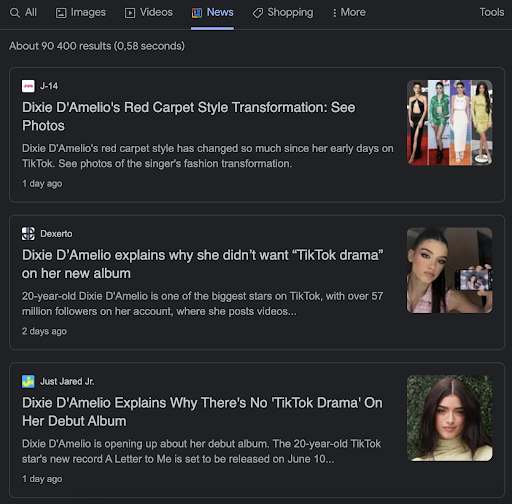Screen dimensions: 512x504
Task: Switch to the All search tab
Action: pos(23,13)
